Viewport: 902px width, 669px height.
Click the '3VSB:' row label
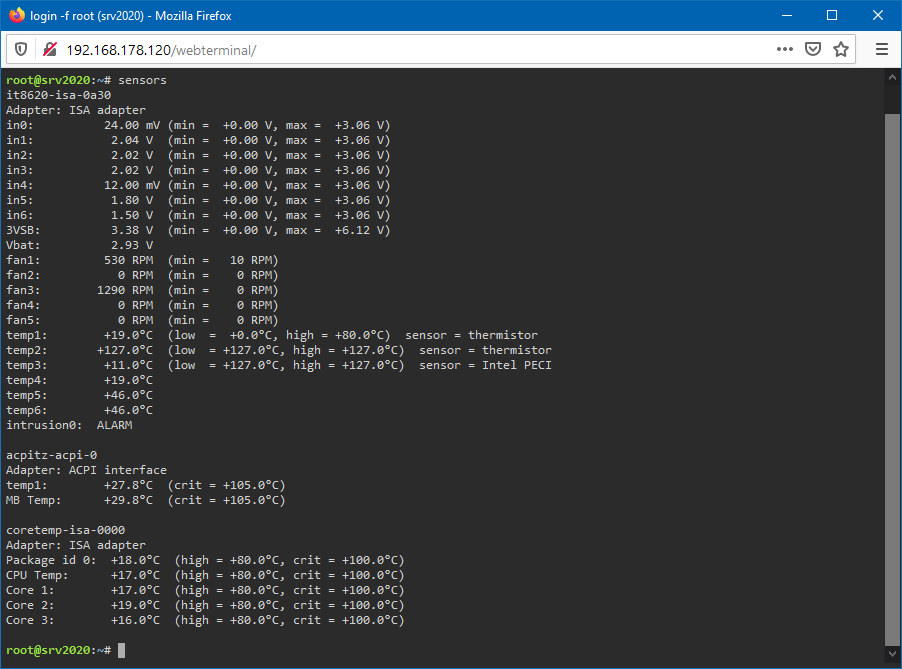[23, 230]
